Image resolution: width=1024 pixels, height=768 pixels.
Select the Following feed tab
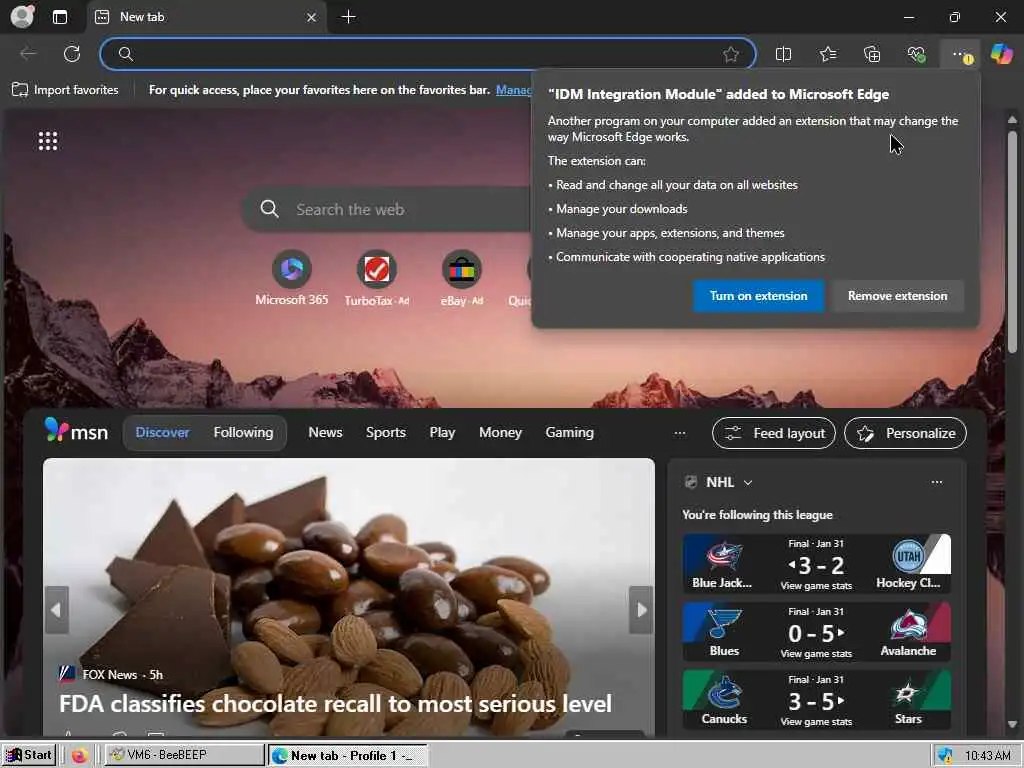[x=243, y=432]
